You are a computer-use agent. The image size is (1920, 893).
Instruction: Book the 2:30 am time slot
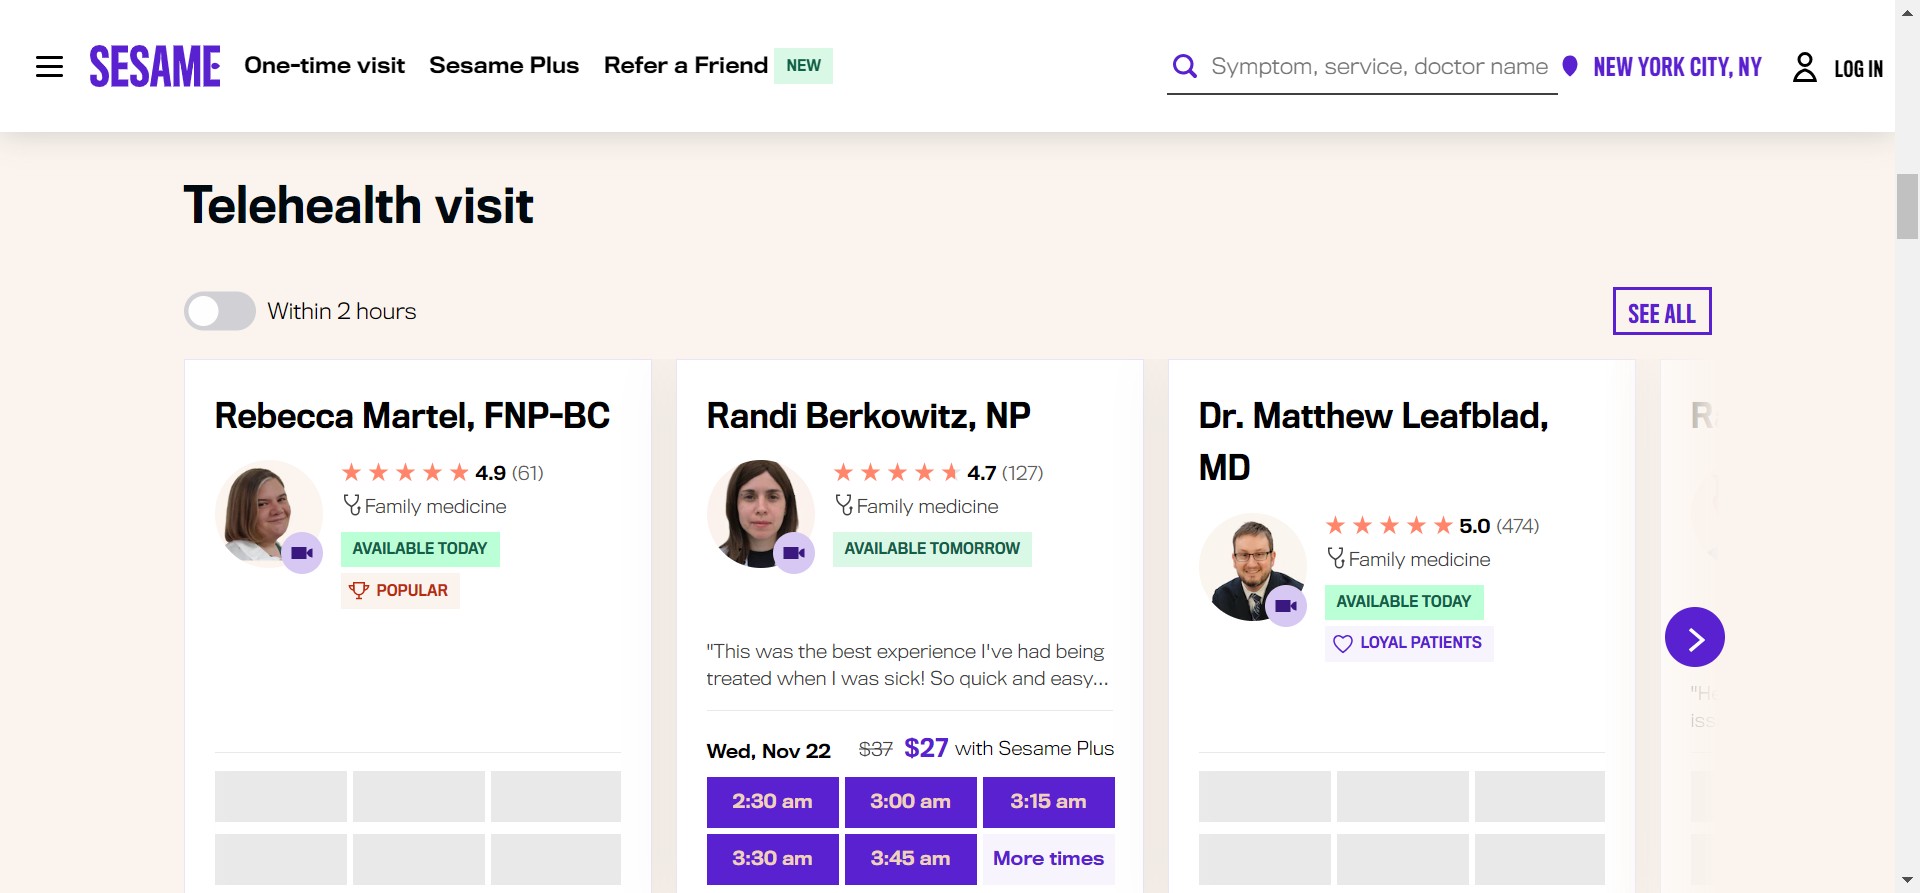pos(772,801)
